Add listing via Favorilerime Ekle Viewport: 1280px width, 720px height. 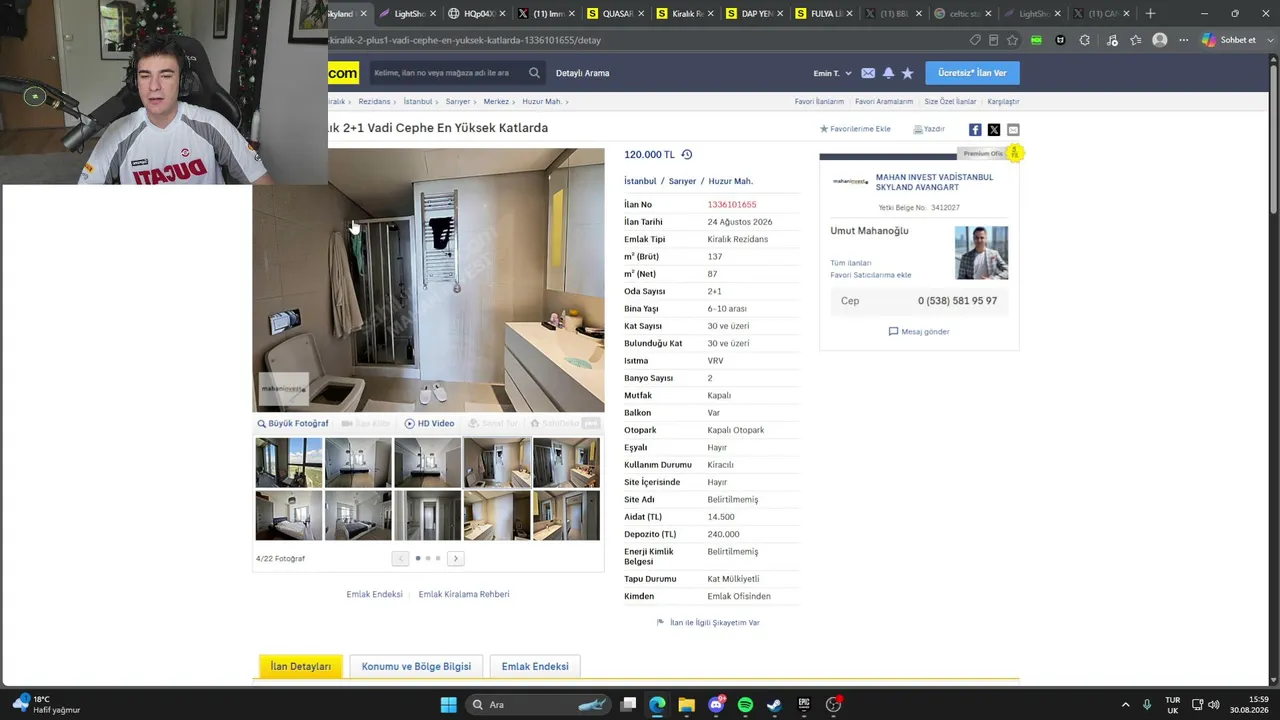855,129
